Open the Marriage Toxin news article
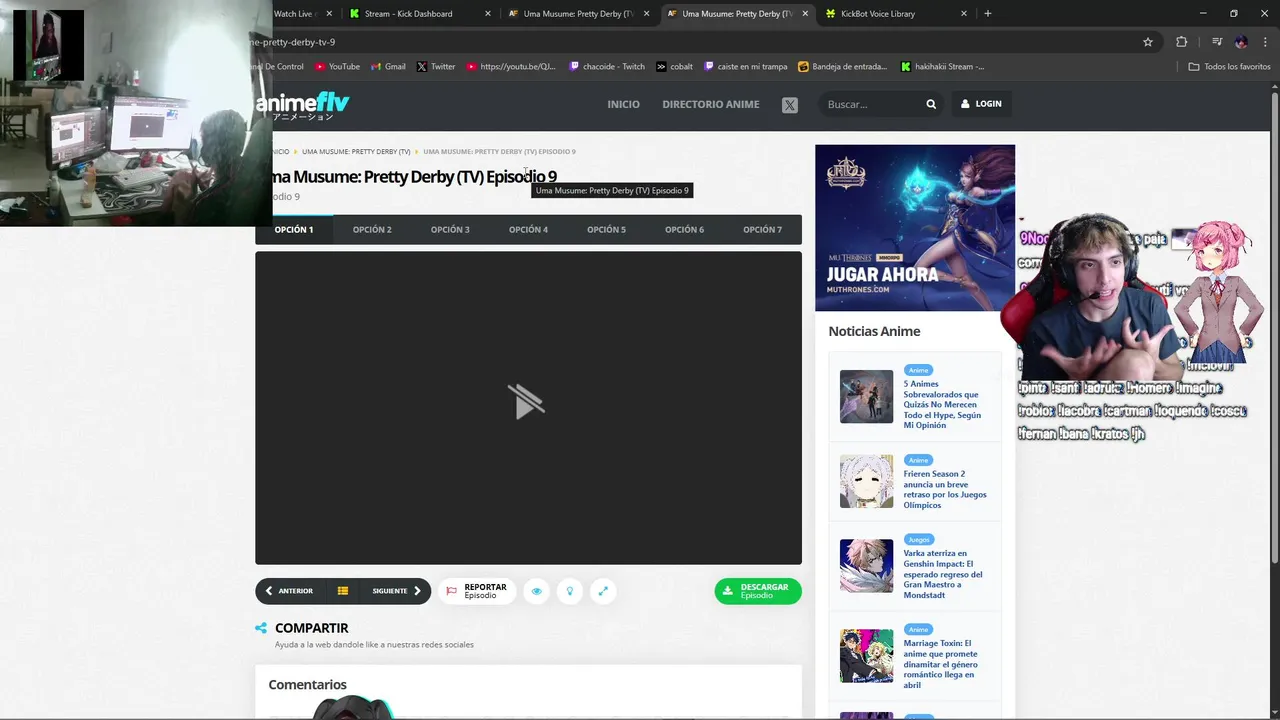 tap(941, 664)
